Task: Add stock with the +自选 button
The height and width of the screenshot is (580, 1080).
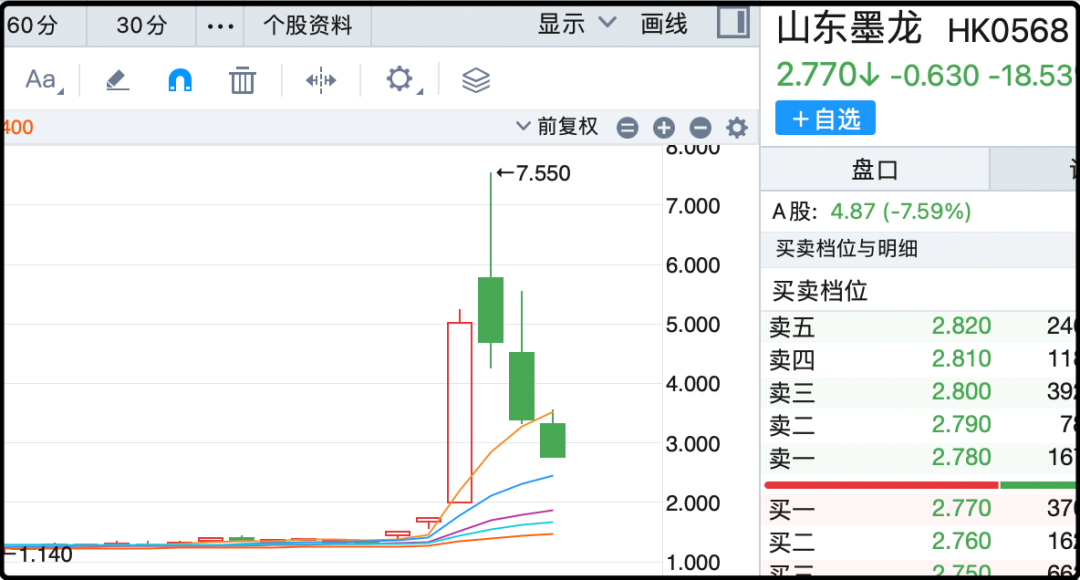Action: pos(825,118)
